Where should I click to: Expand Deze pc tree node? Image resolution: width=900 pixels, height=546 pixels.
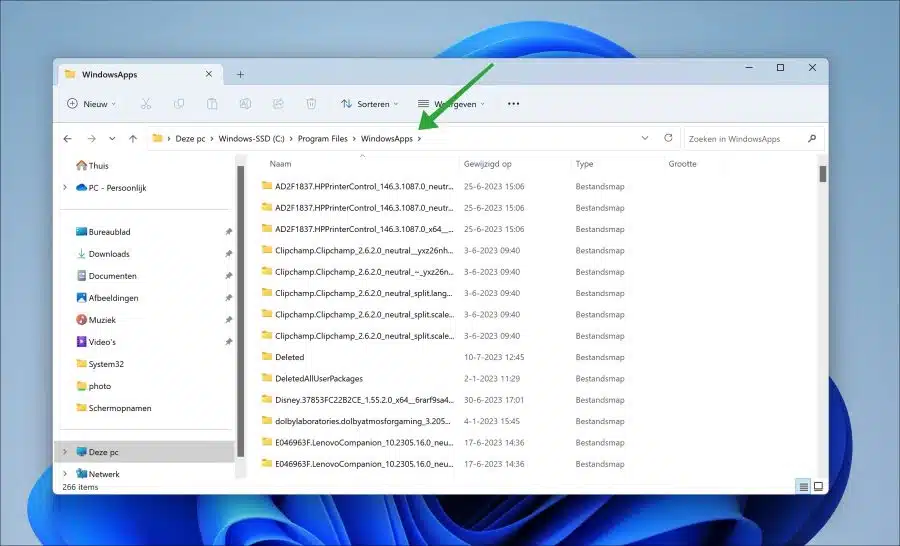65,452
